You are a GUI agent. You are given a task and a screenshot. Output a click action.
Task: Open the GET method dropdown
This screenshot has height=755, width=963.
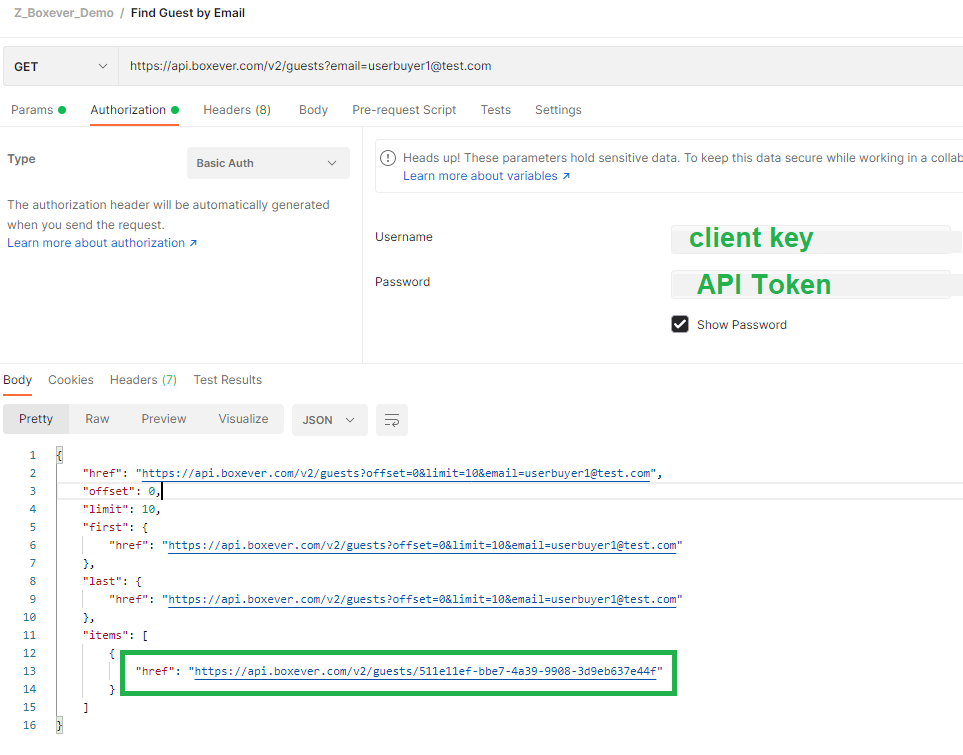[x=60, y=66]
